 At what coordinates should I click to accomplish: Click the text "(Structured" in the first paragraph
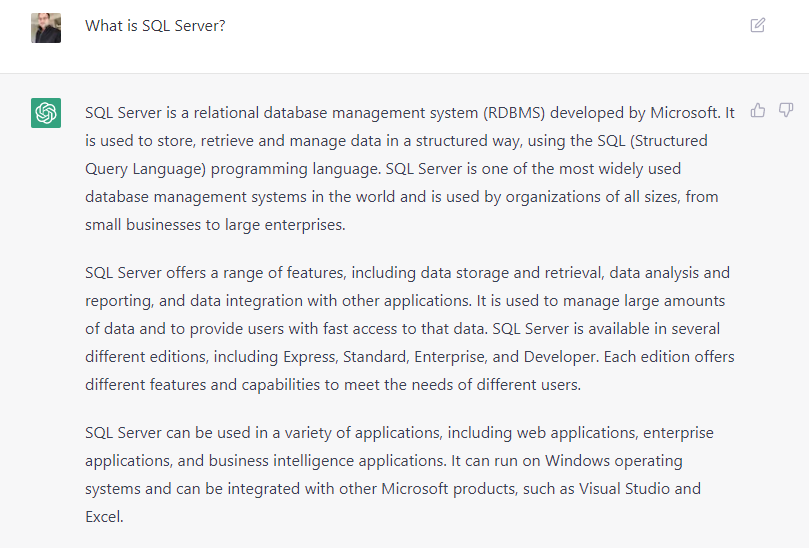point(666,141)
